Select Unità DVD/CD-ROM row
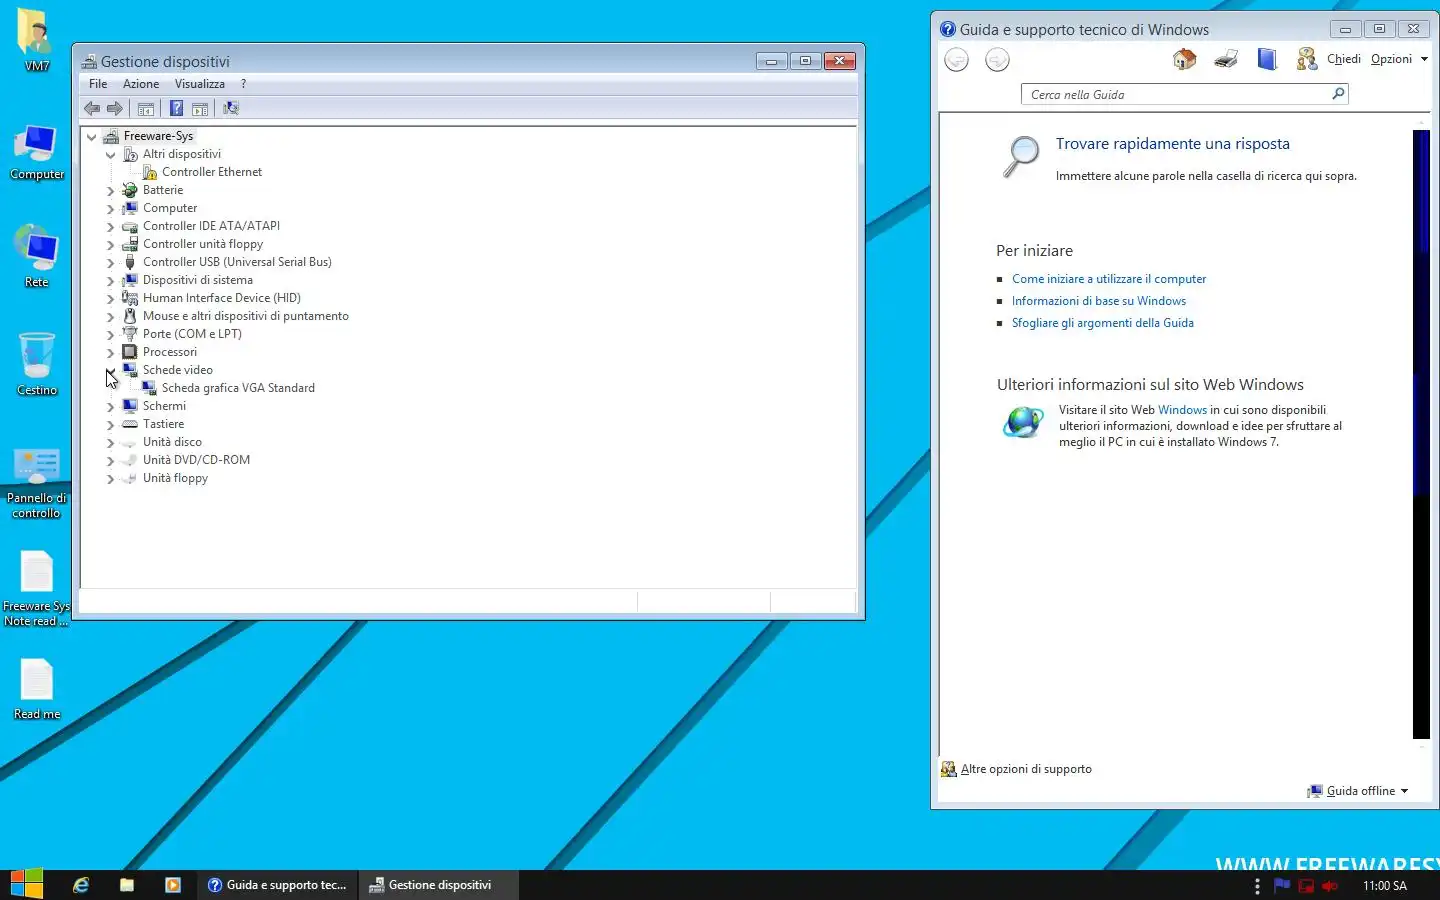Image resolution: width=1440 pixels, height=900 pixels. pyautogui.click(x=196, y=460)
